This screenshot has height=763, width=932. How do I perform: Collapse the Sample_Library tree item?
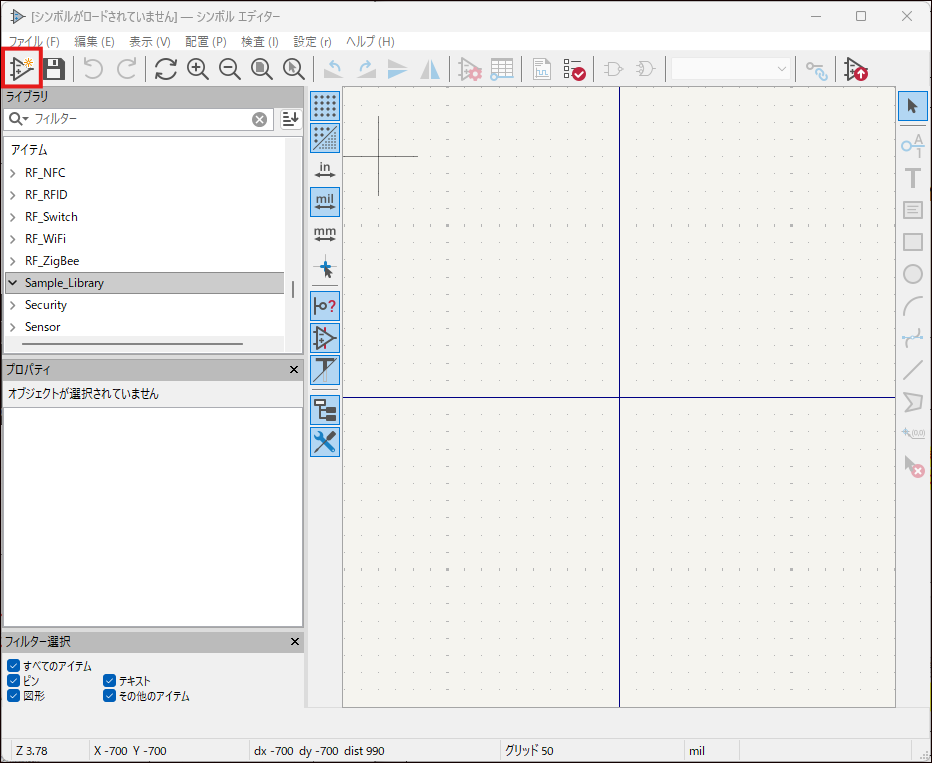click(12, 283)
